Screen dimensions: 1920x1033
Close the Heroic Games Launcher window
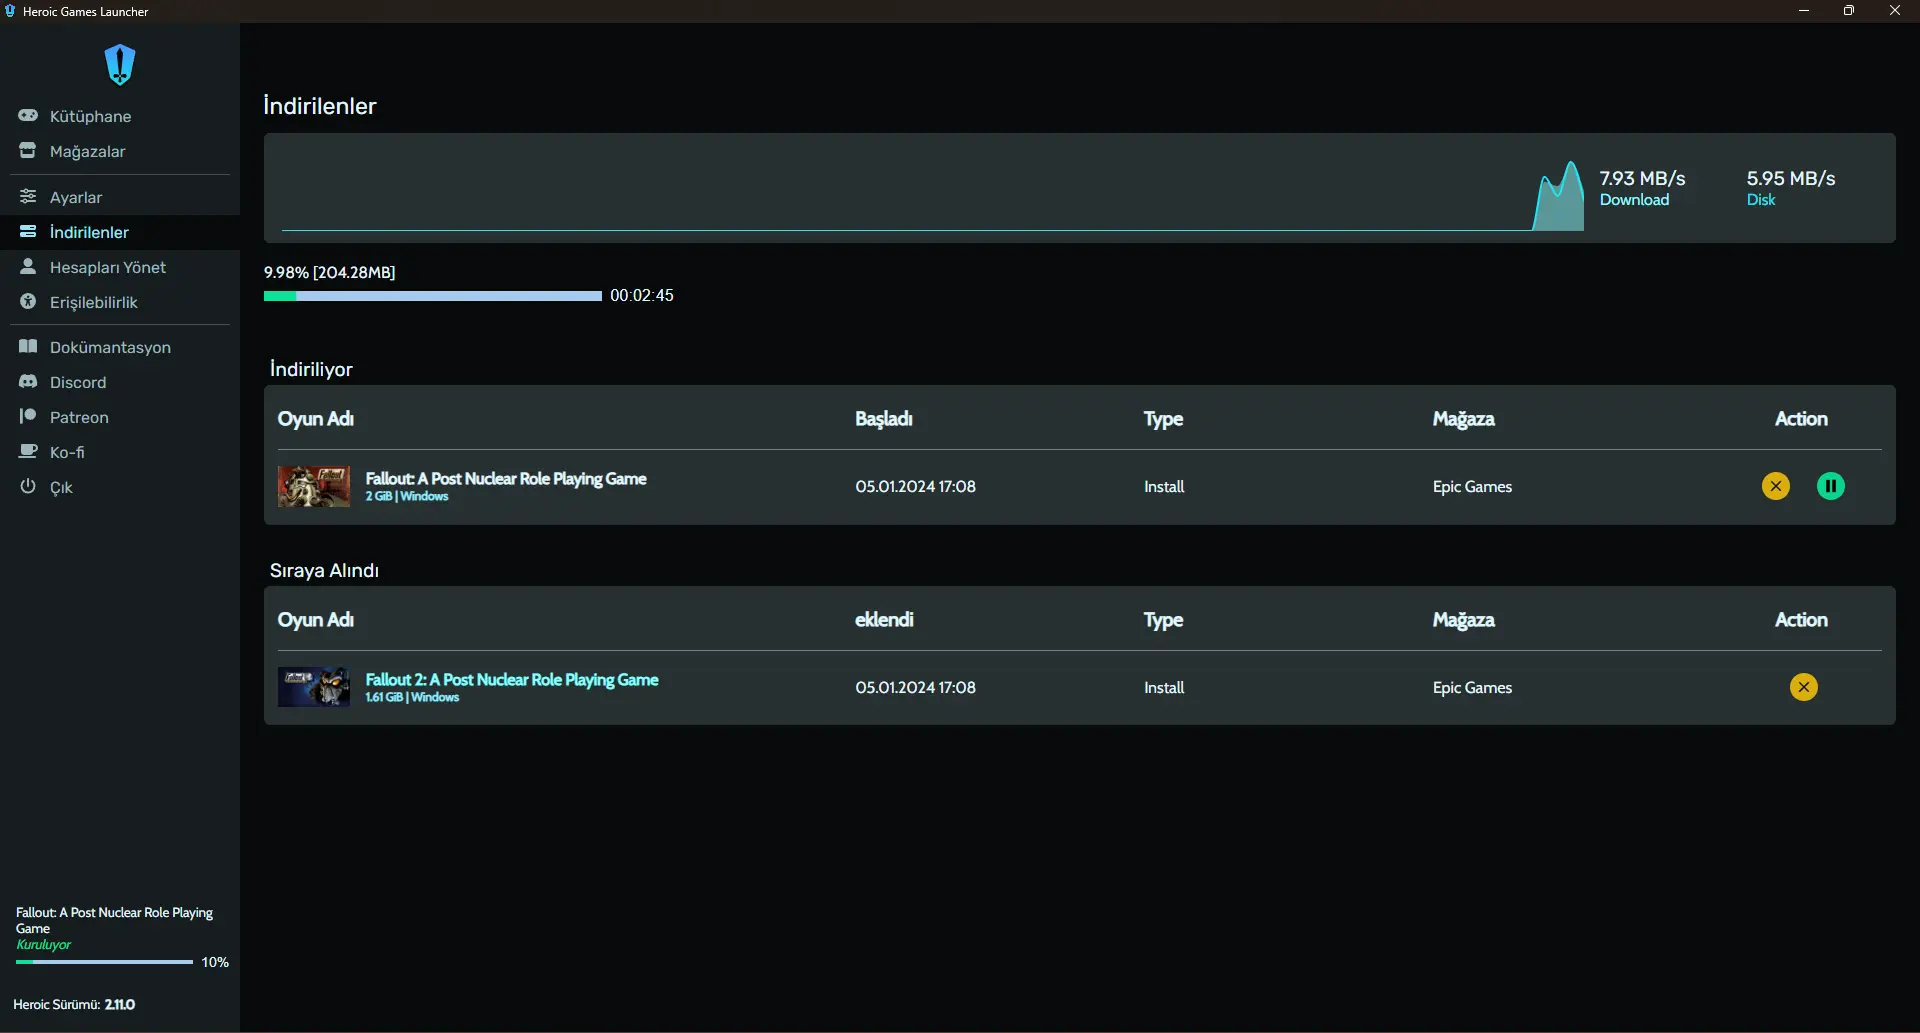coord(1895,11)
